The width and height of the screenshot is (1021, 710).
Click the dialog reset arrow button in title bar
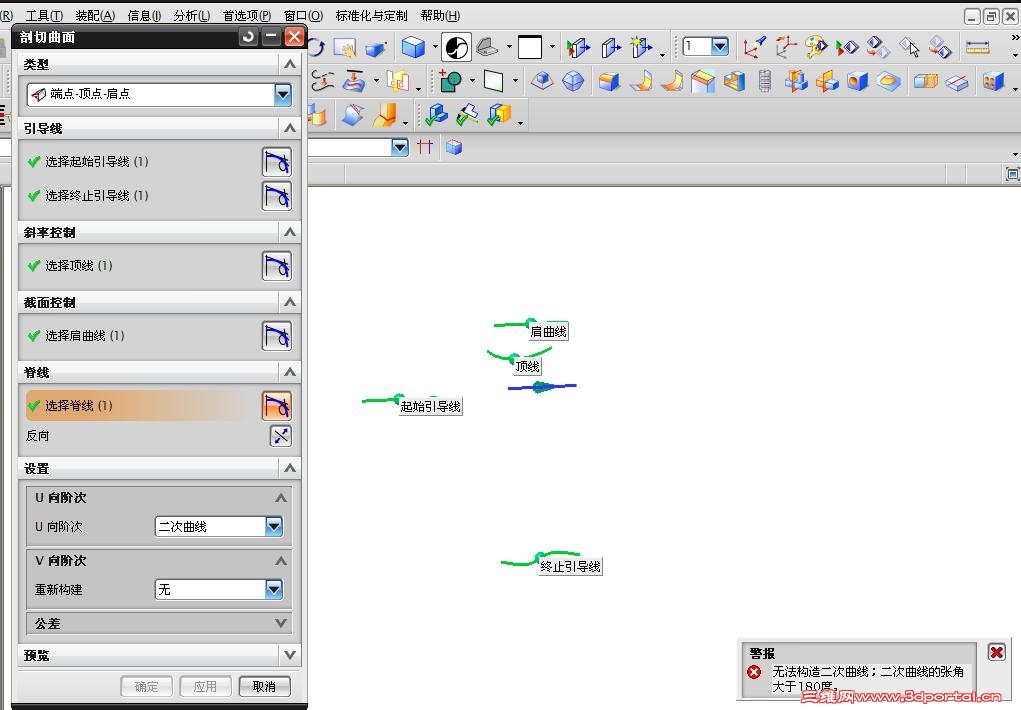click(248, 37)
